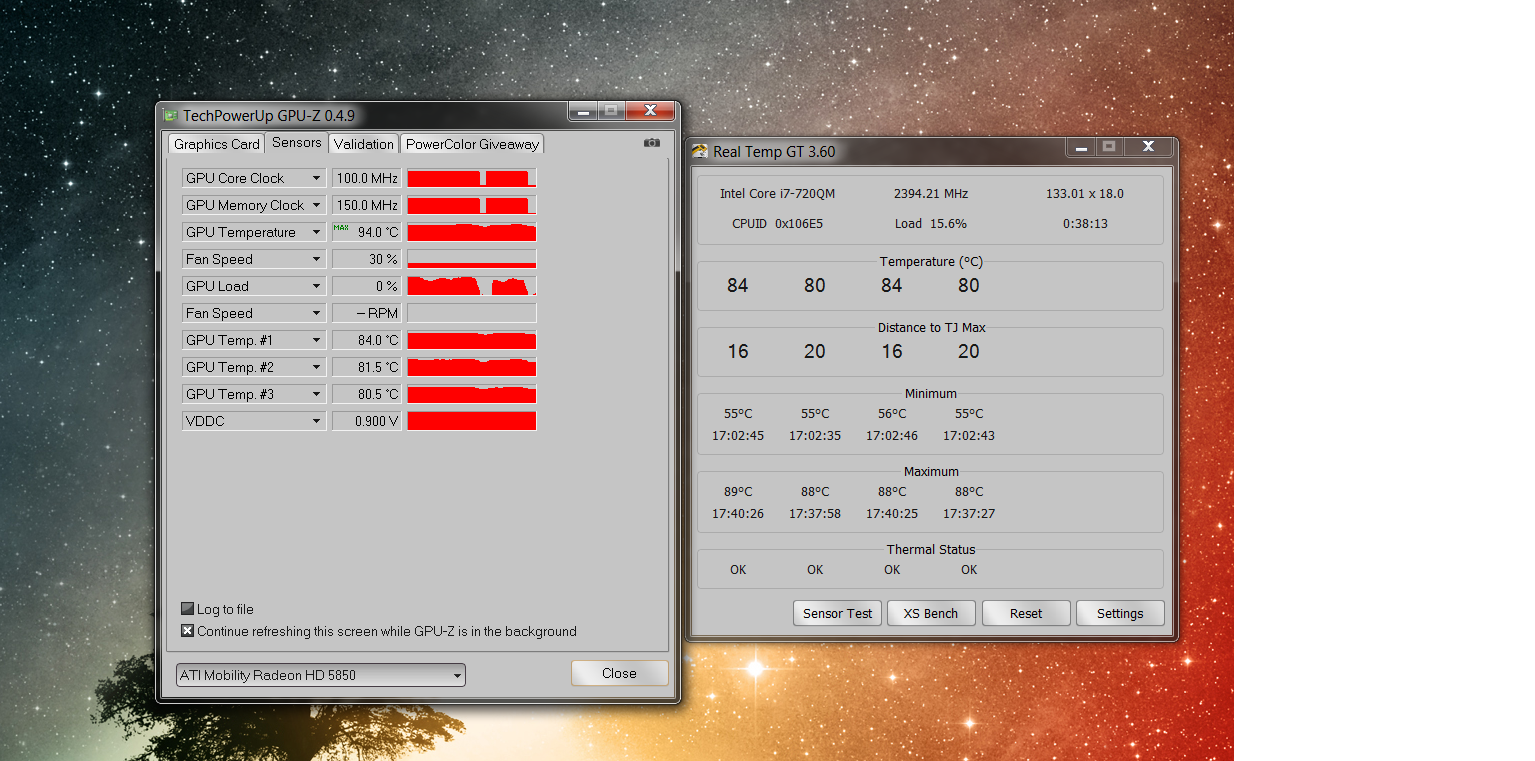Open the Fan Speed percent sensor dropdown
This screenshot has height=761, width=1535.
tap(254, 259)
